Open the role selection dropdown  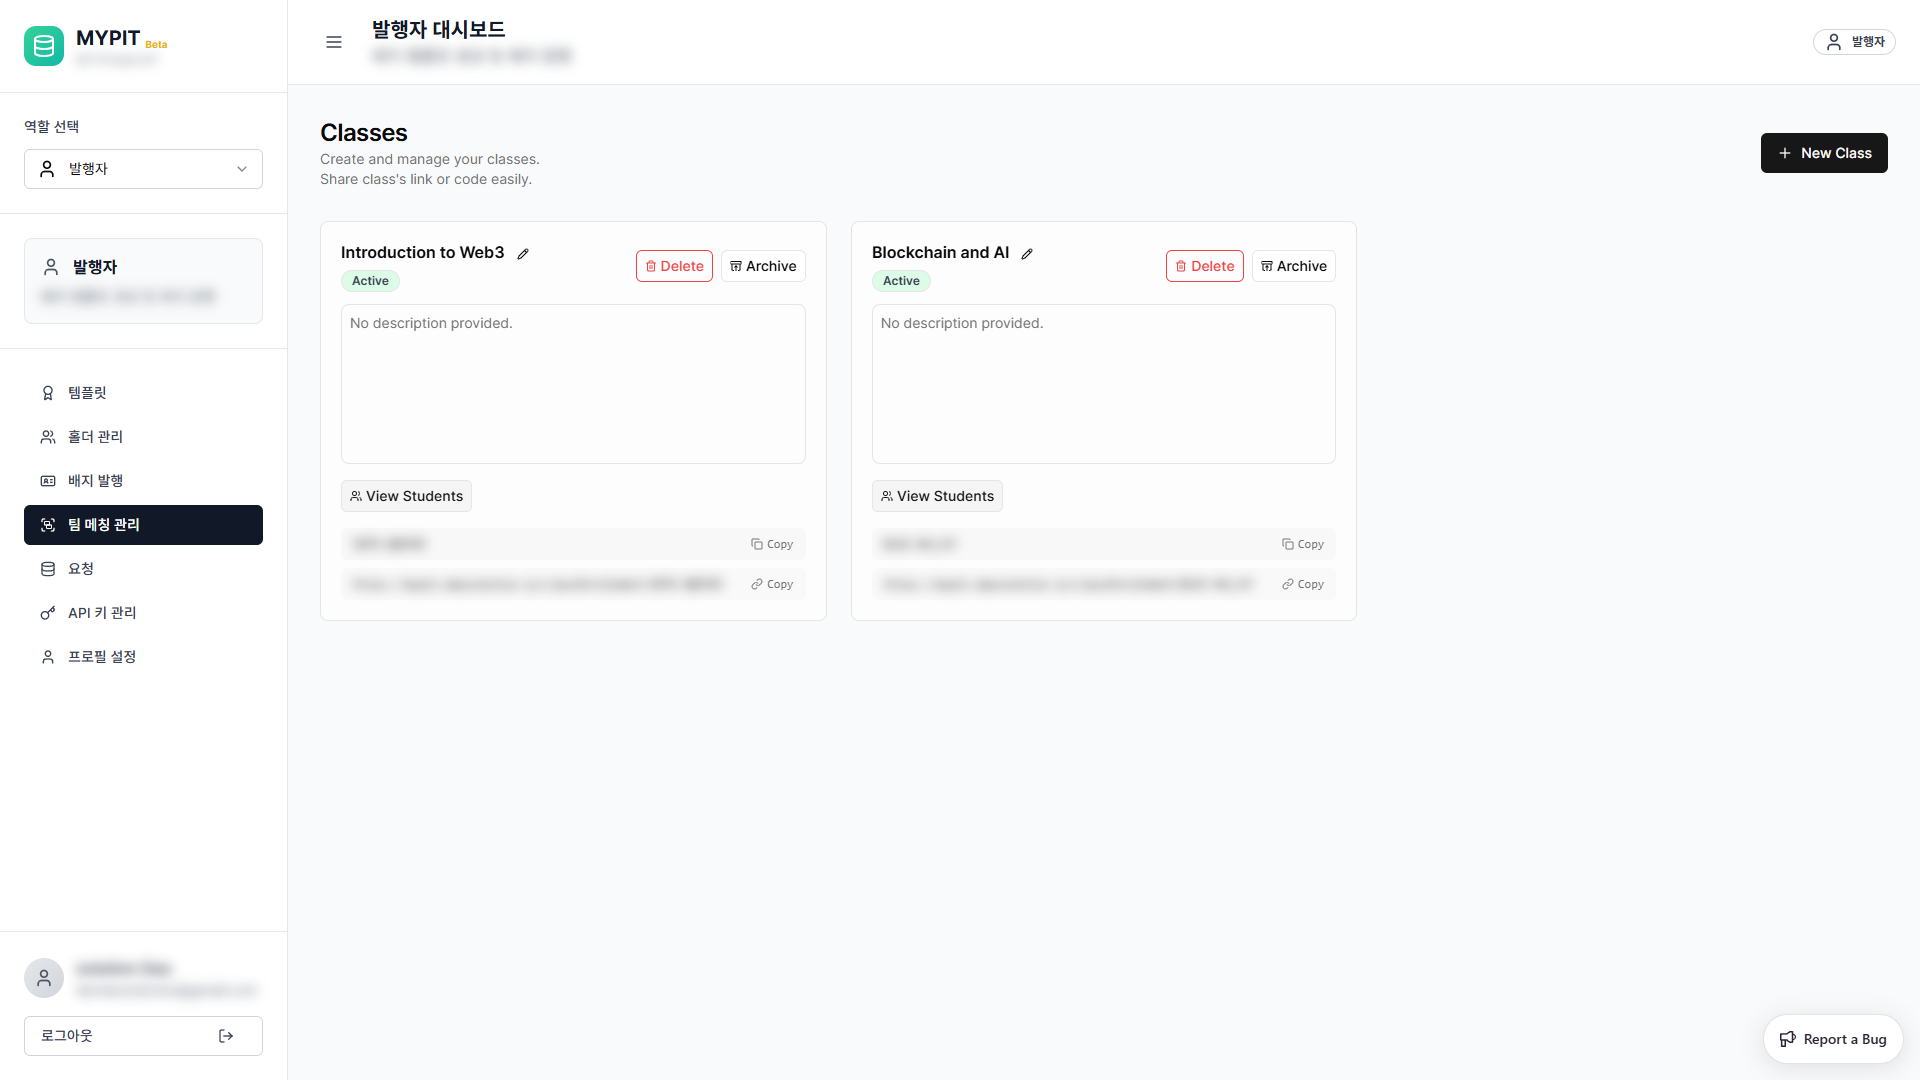pos(143,169)
